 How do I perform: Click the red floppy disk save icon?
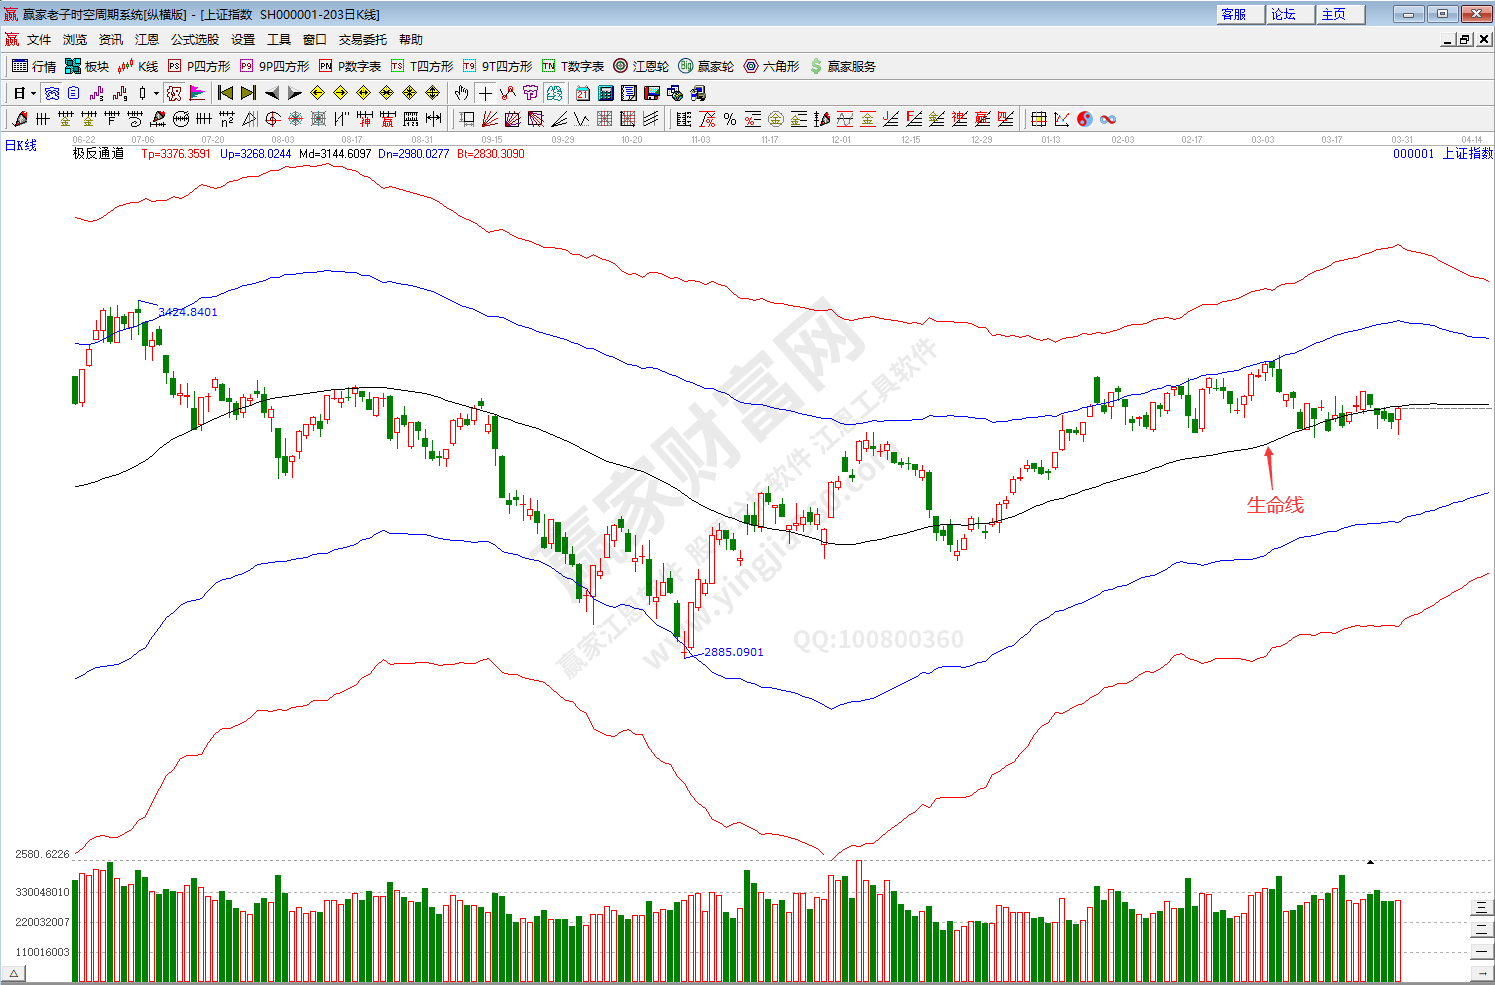652,93
